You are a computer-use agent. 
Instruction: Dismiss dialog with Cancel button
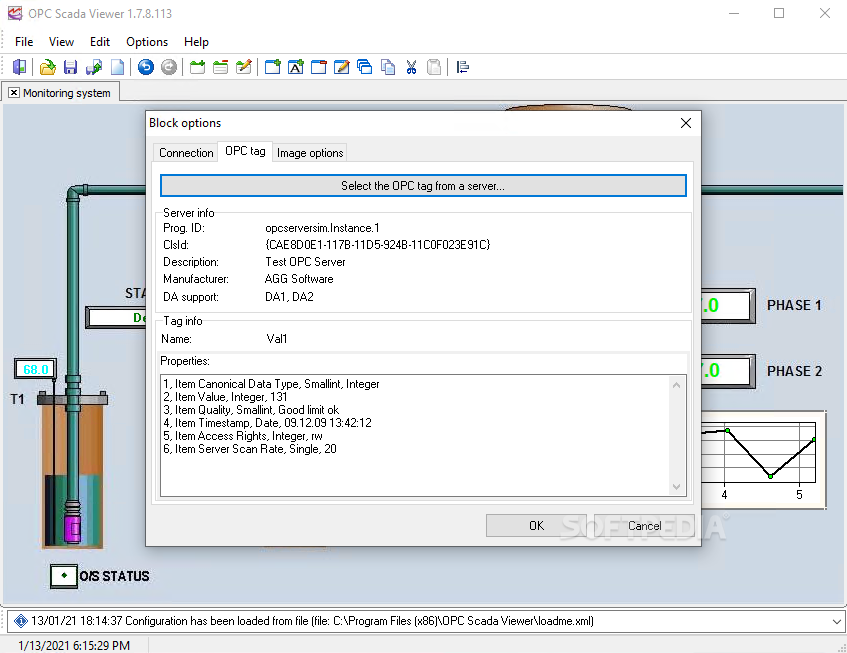click(644, 526)
